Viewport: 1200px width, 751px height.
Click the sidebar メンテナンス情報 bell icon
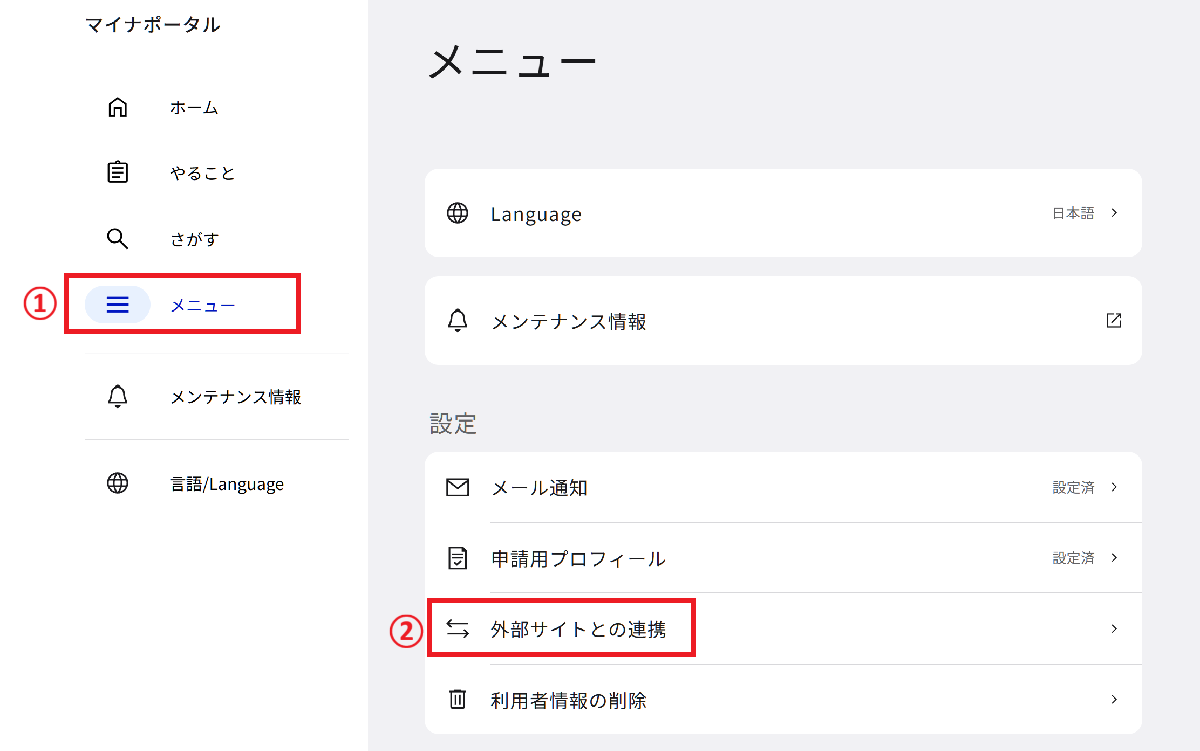[118, 397]
